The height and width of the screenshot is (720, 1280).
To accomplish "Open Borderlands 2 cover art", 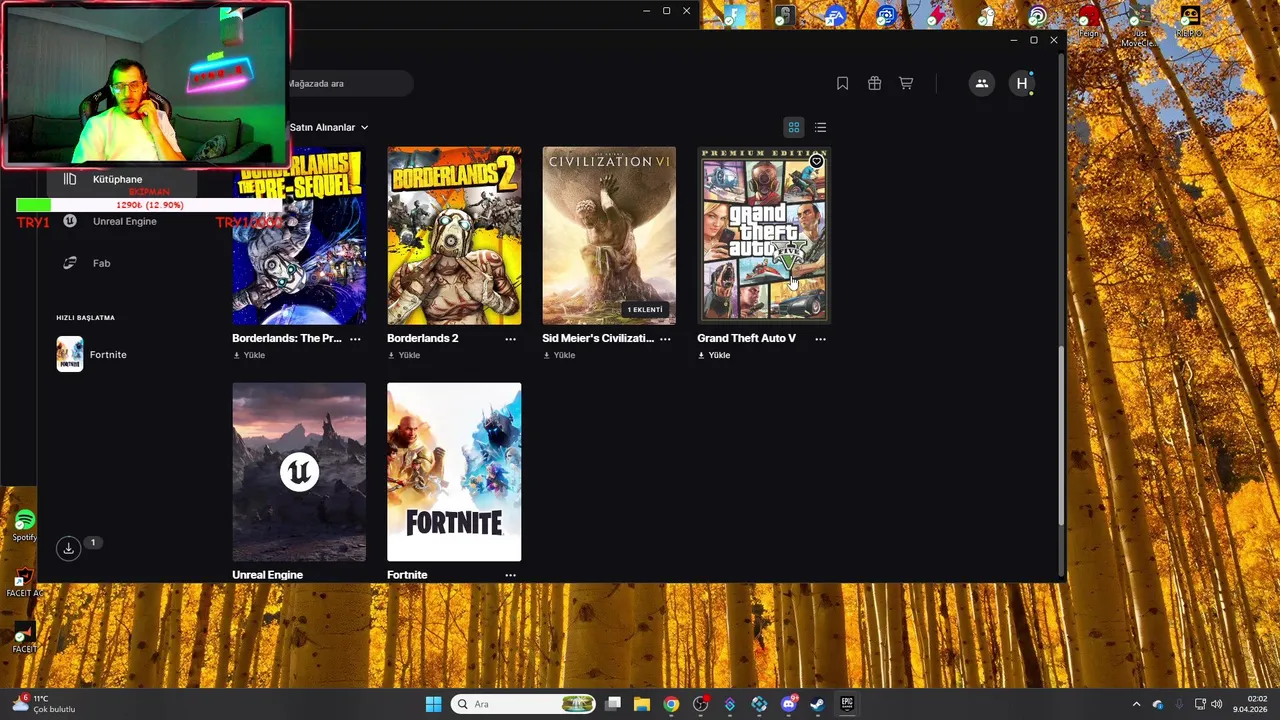I will tap(454, 236).
